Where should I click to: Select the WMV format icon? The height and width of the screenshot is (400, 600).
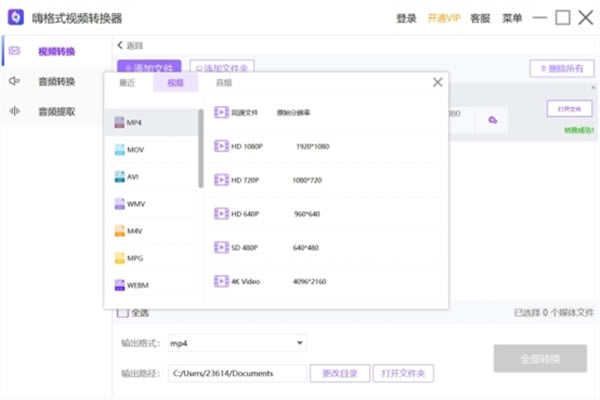point(118,203)
